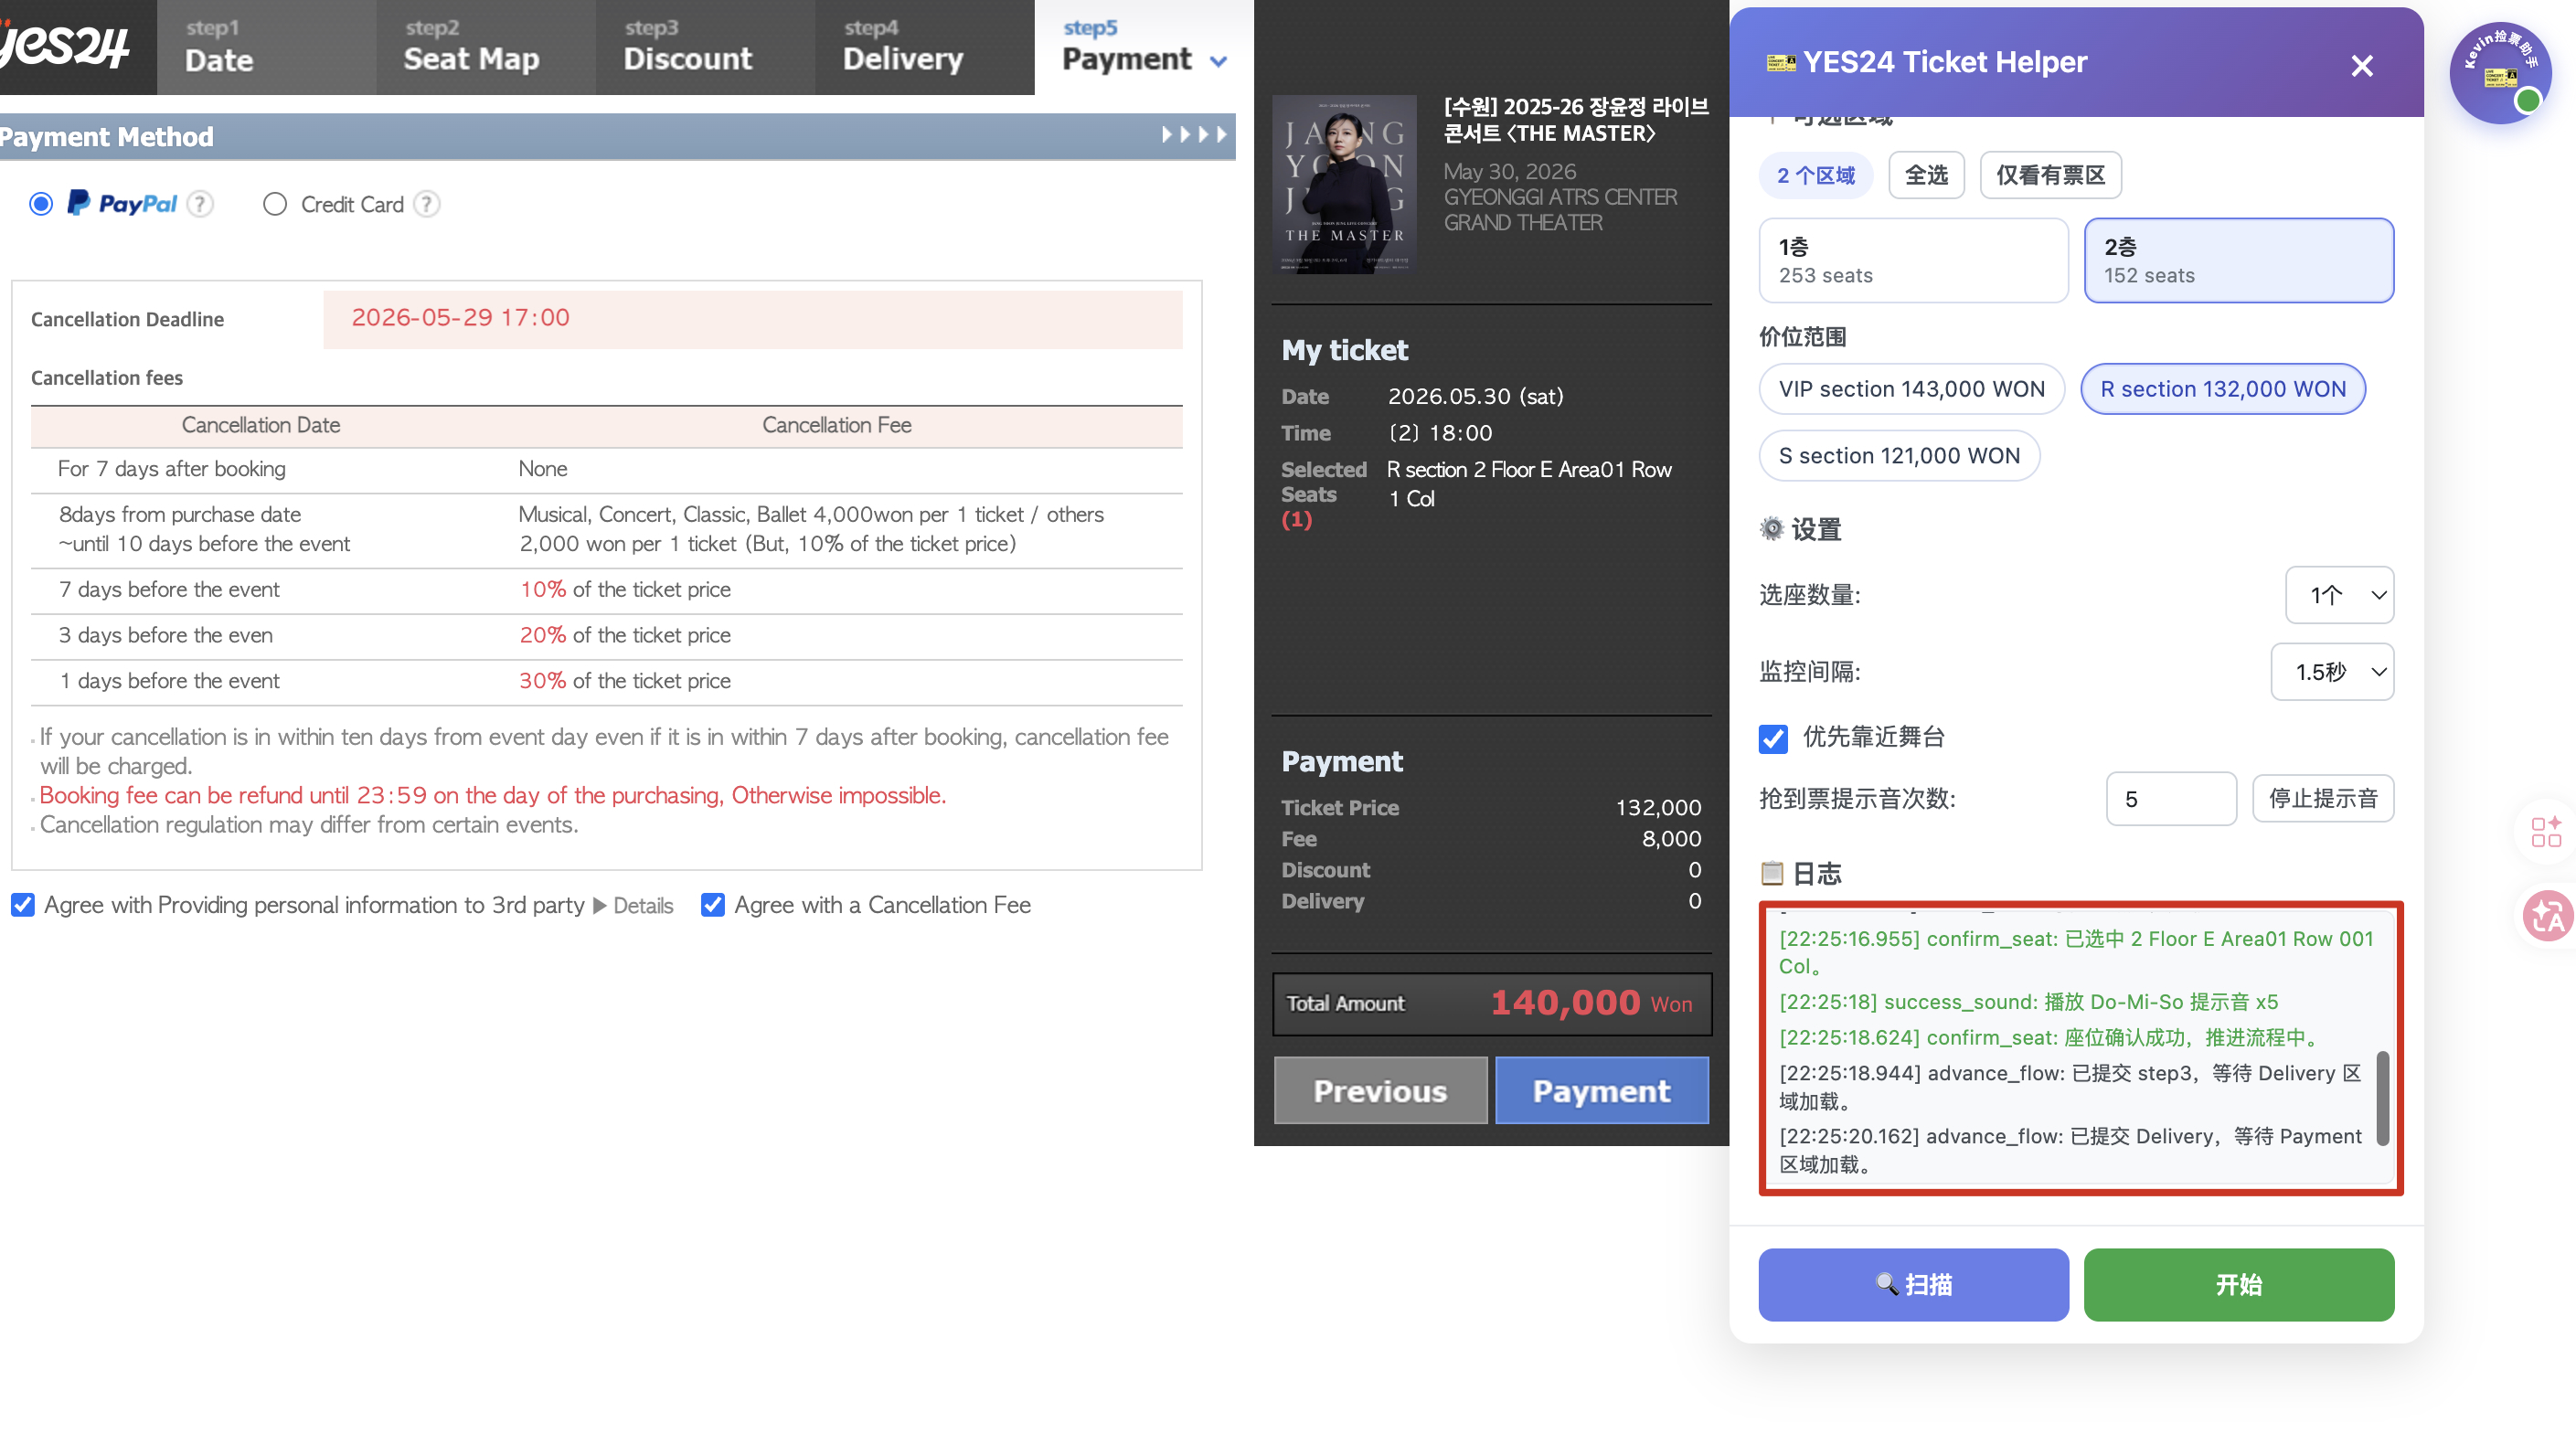Click the 20% of the ticket price row
Viewport: 2576px width, 1455px height.
[x=606, y=635]
